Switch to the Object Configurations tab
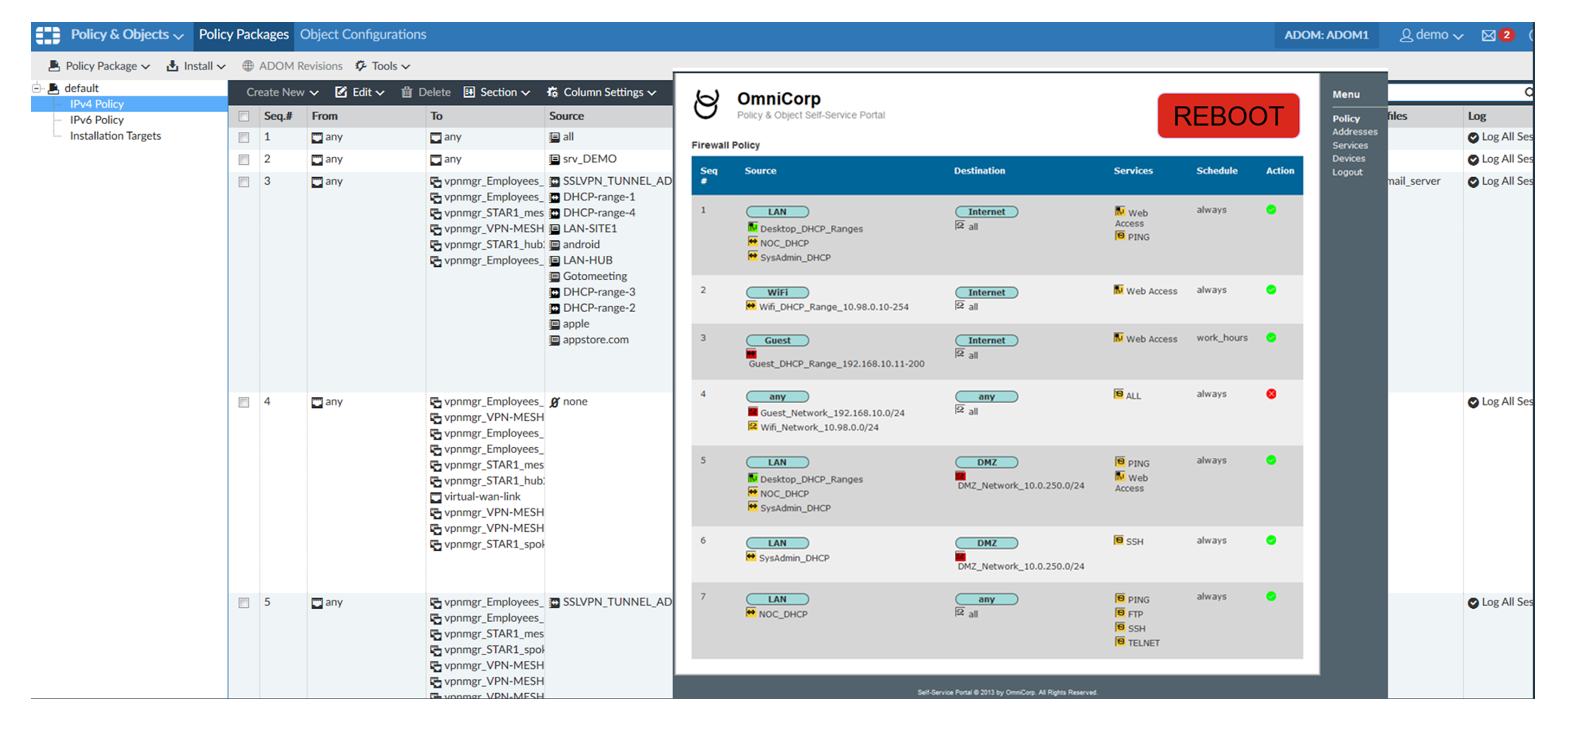Viewport: 1570px width, 734px height. (x=363, y=35)
